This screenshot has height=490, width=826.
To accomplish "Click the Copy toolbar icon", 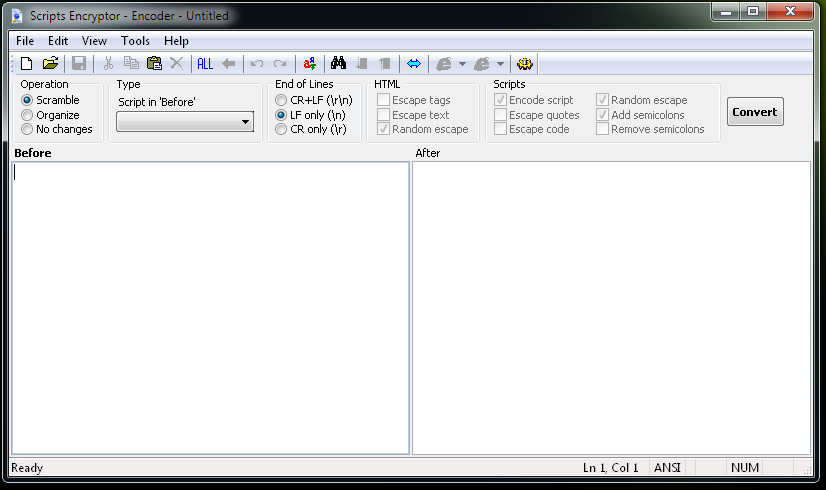I will click(x=131, y=64).
